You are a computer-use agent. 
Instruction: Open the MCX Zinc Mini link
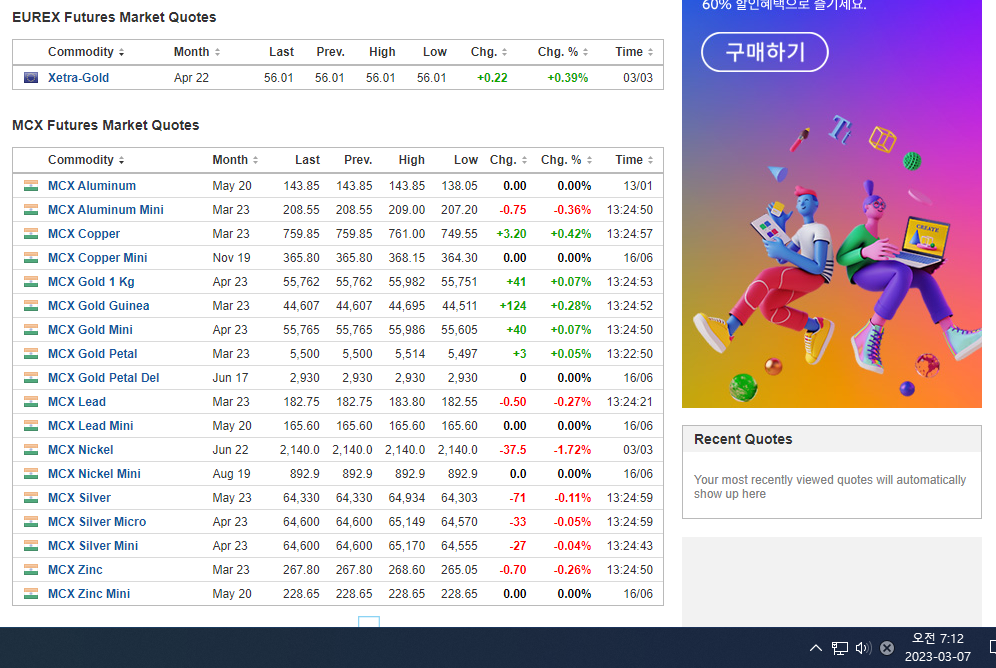[x=89, y=594]
